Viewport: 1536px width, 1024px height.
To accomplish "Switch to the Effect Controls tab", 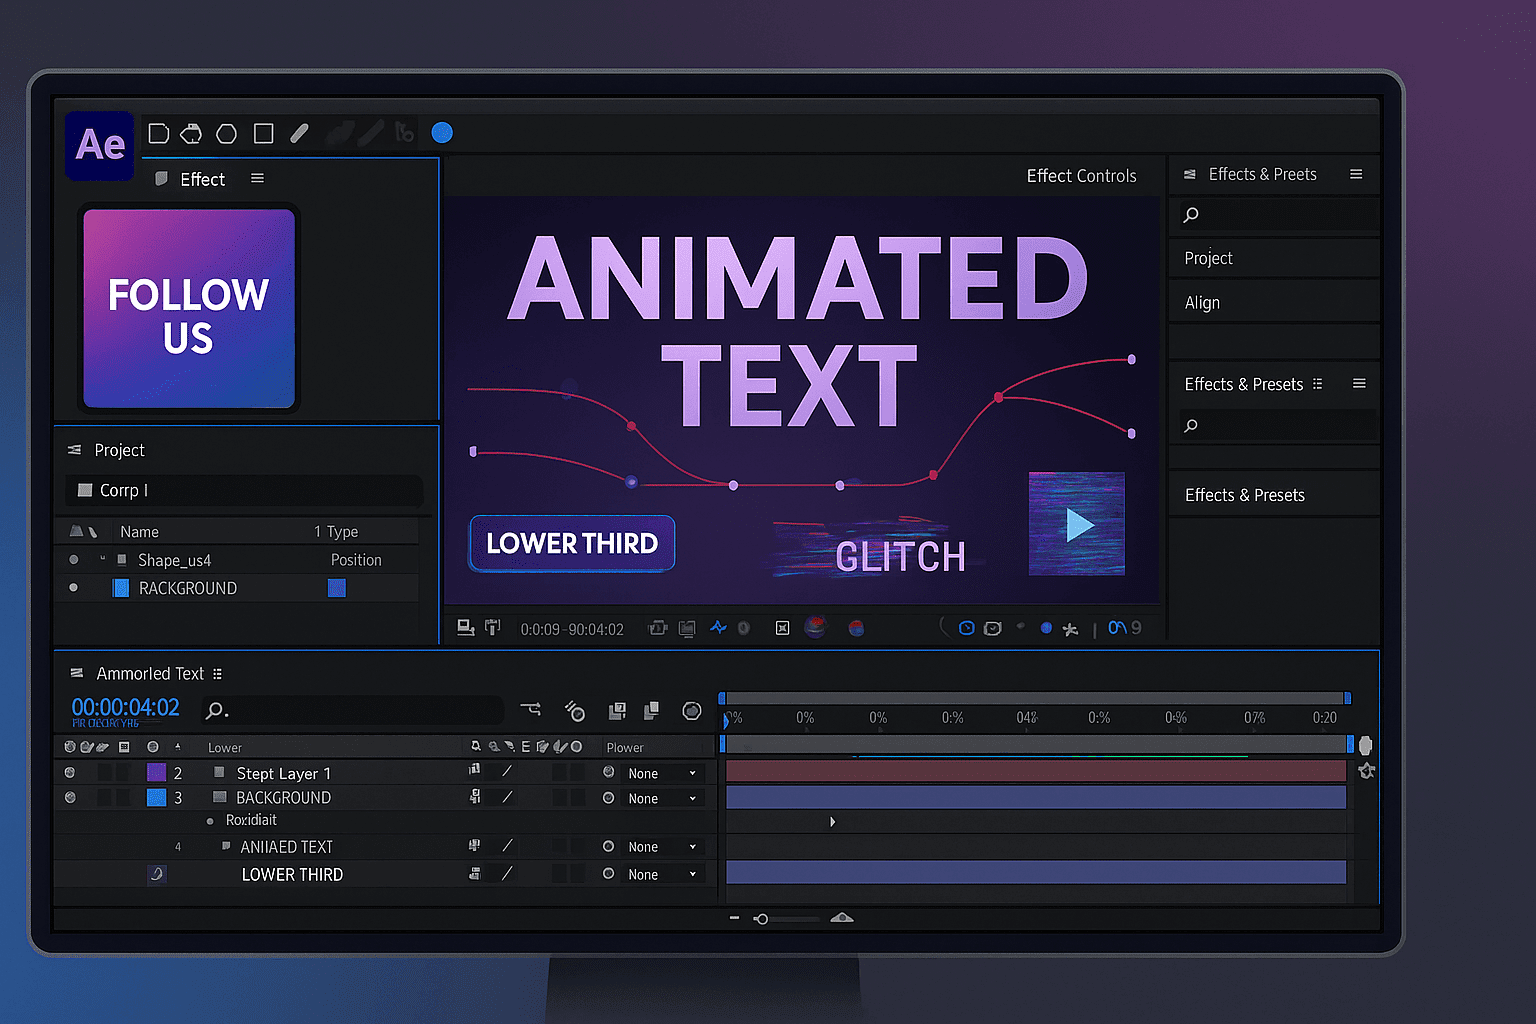I will pyautogui.click(x=1081, y=175).
